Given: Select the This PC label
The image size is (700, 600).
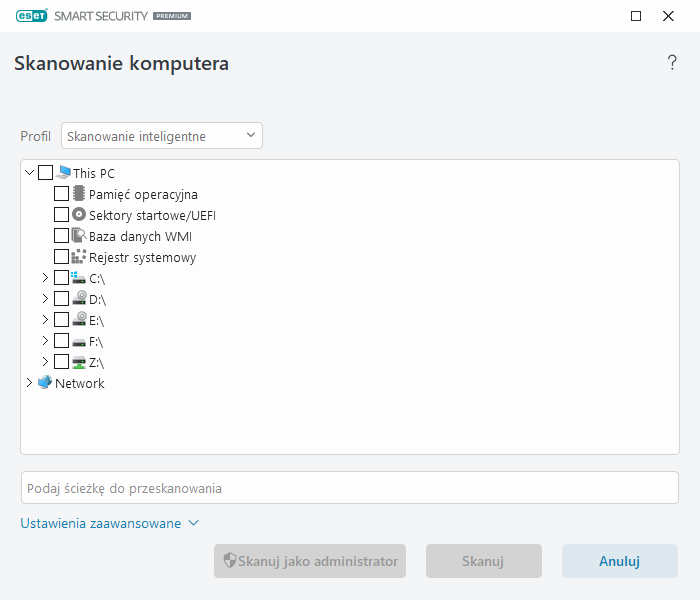Looking at the screenshot, I should point(94,173).
